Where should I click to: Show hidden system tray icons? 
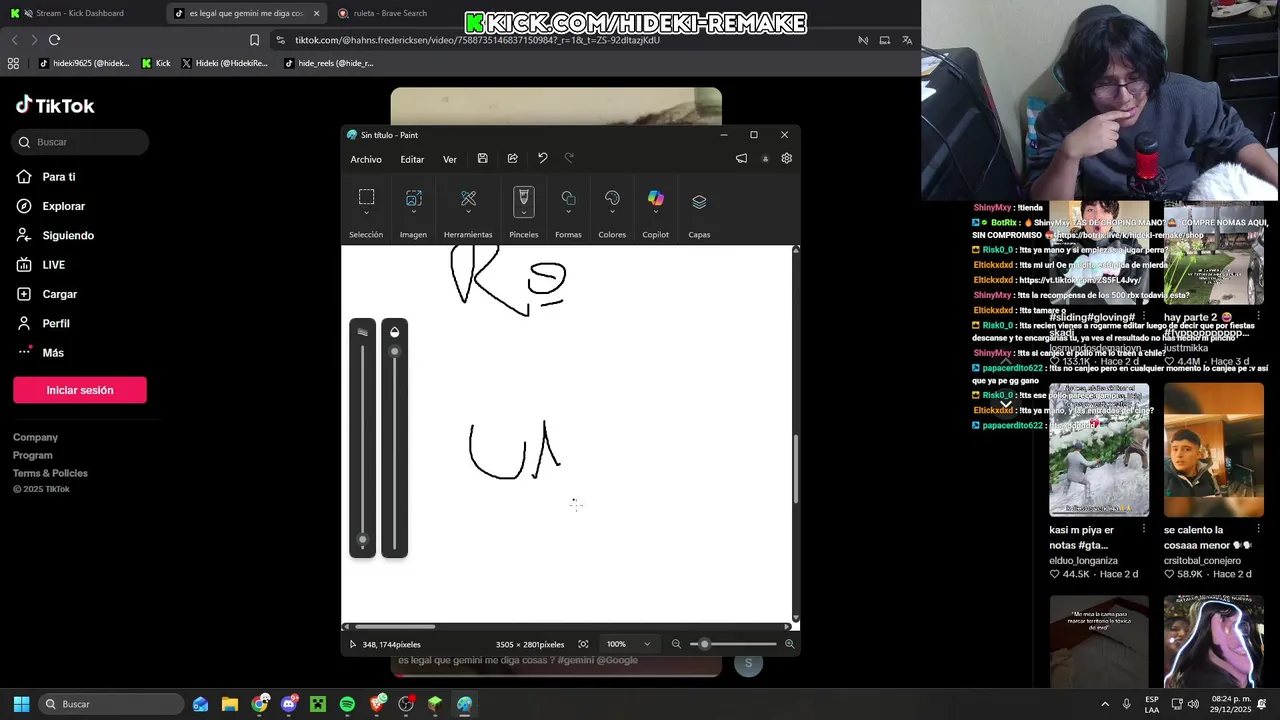coord(1105,704)
